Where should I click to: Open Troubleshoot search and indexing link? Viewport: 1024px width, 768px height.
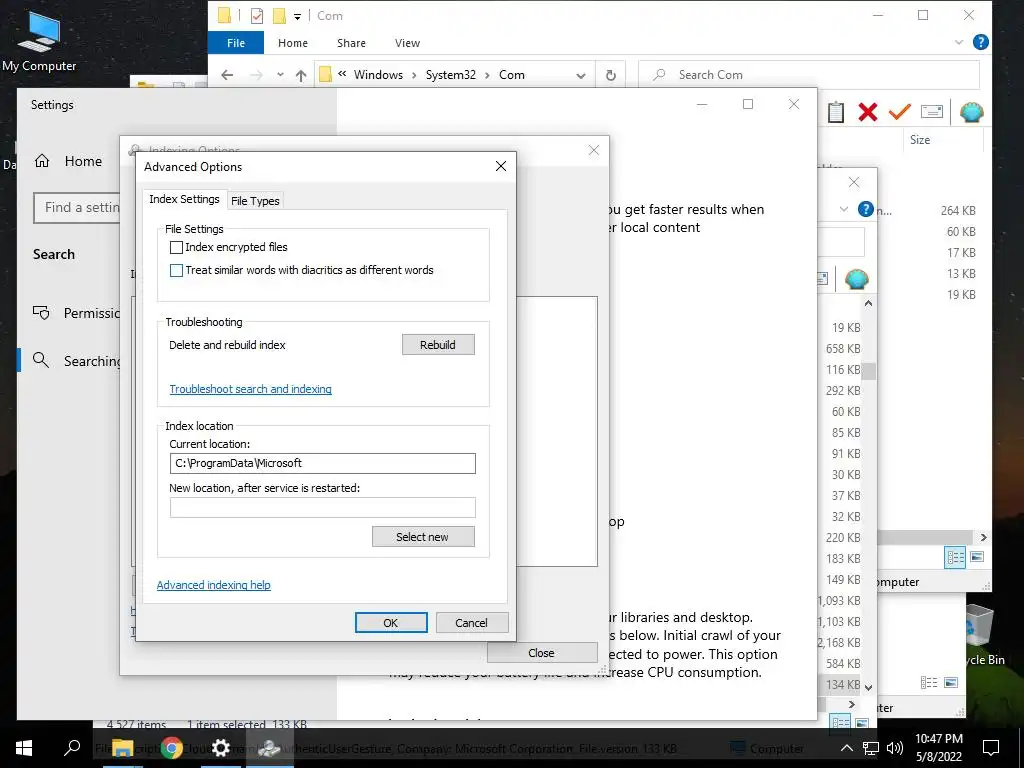tap(251, 389)
